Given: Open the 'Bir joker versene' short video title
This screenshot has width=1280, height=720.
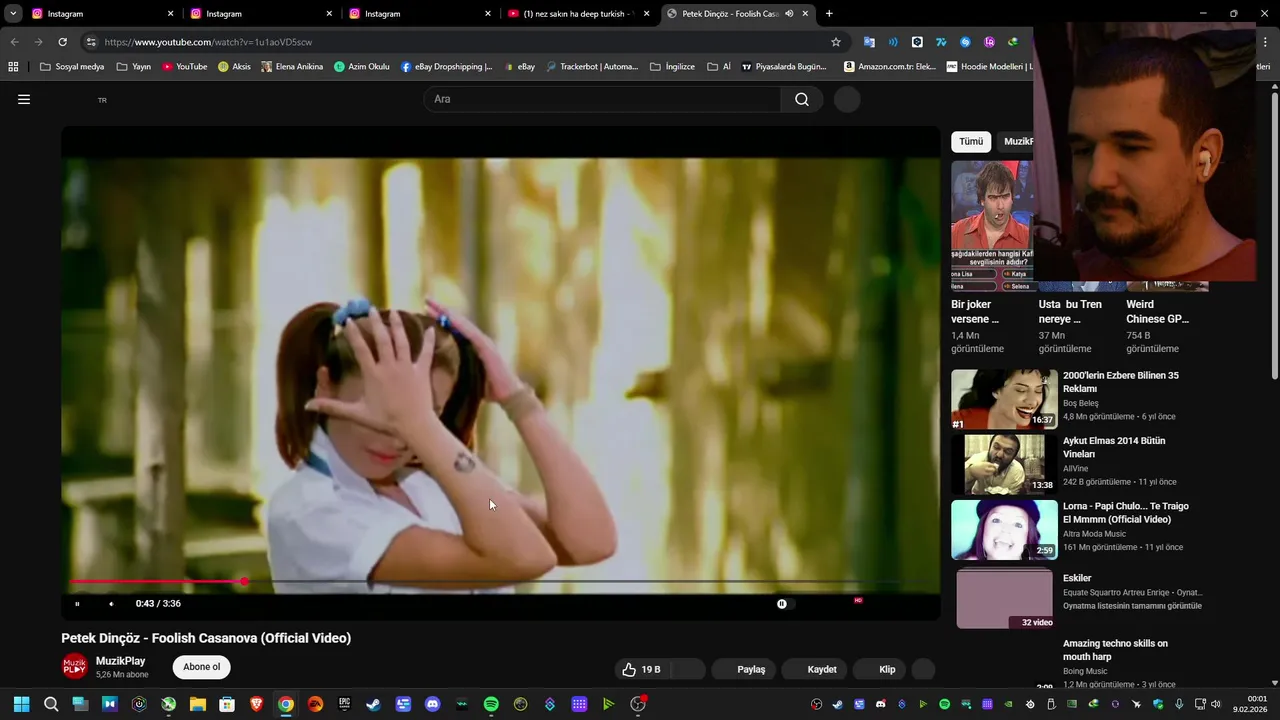Looking at the screenshot, I should click(x=975, y=312).
